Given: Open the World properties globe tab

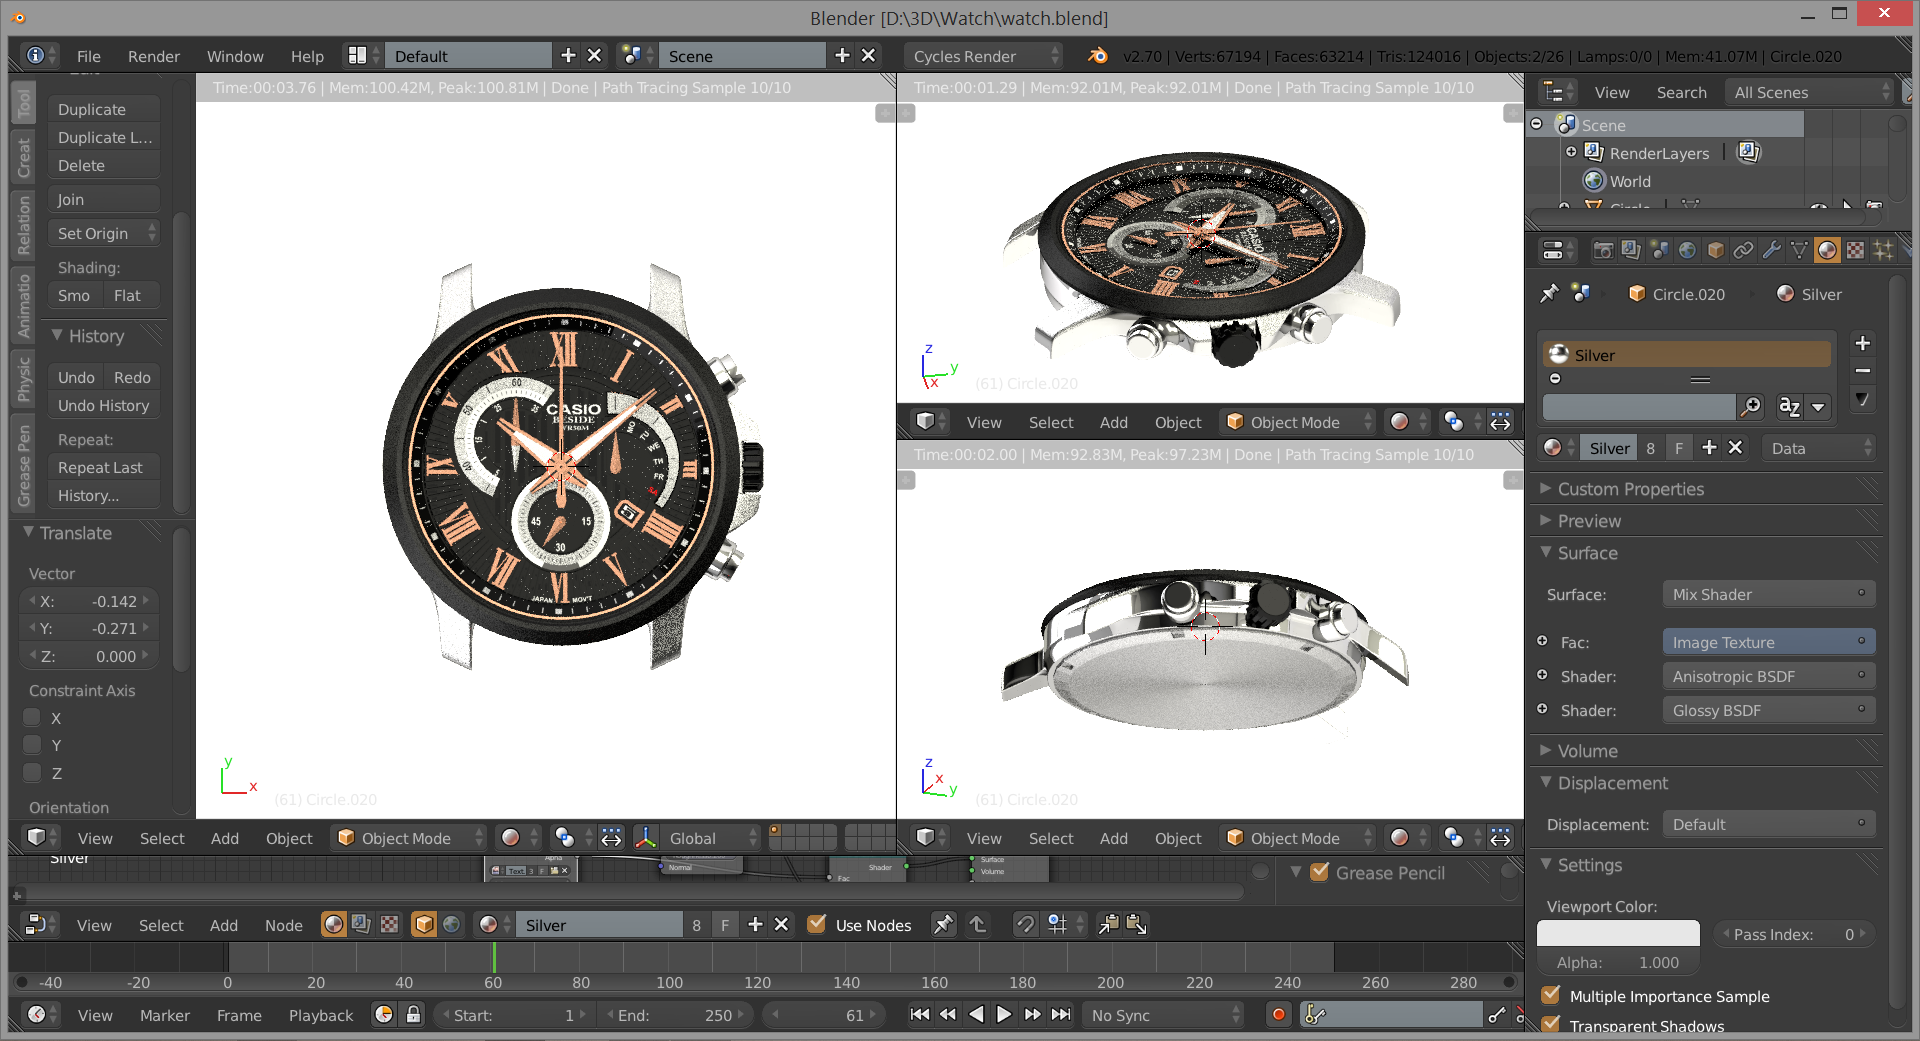Looking at the screenshot, I should tap(1687, 250).
